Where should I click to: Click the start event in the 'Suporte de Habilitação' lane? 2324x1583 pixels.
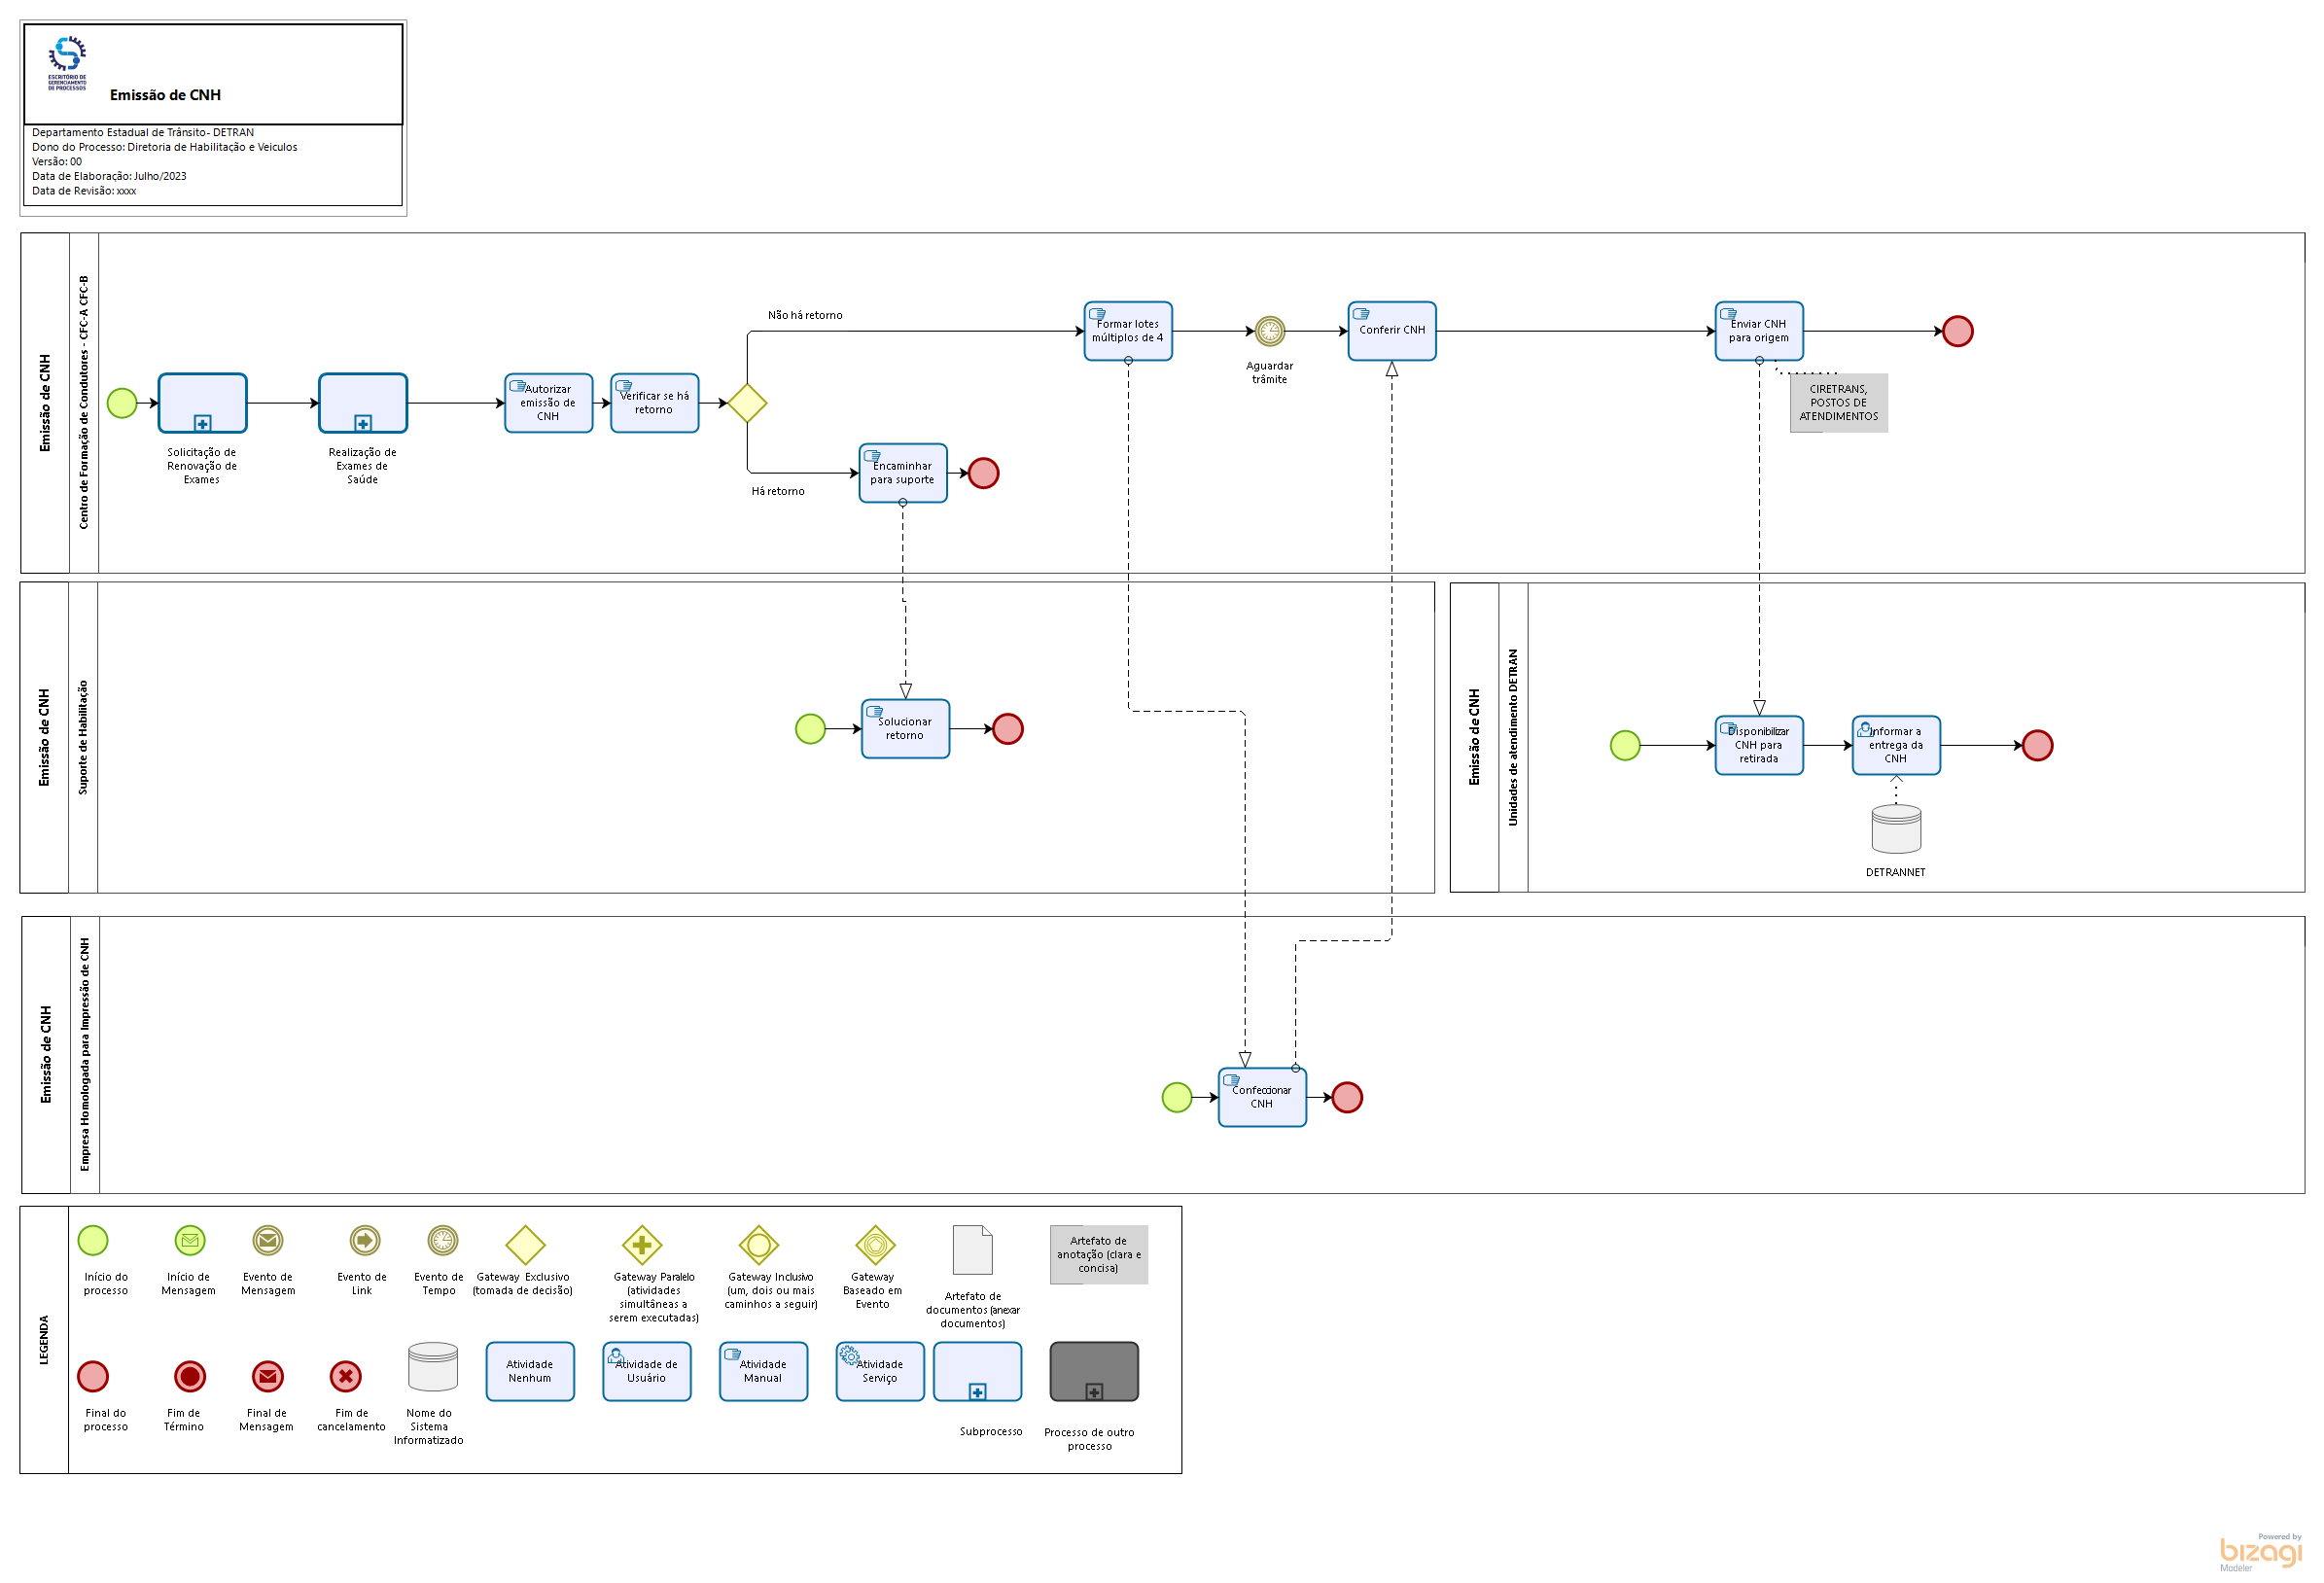[x=810, y=729]
